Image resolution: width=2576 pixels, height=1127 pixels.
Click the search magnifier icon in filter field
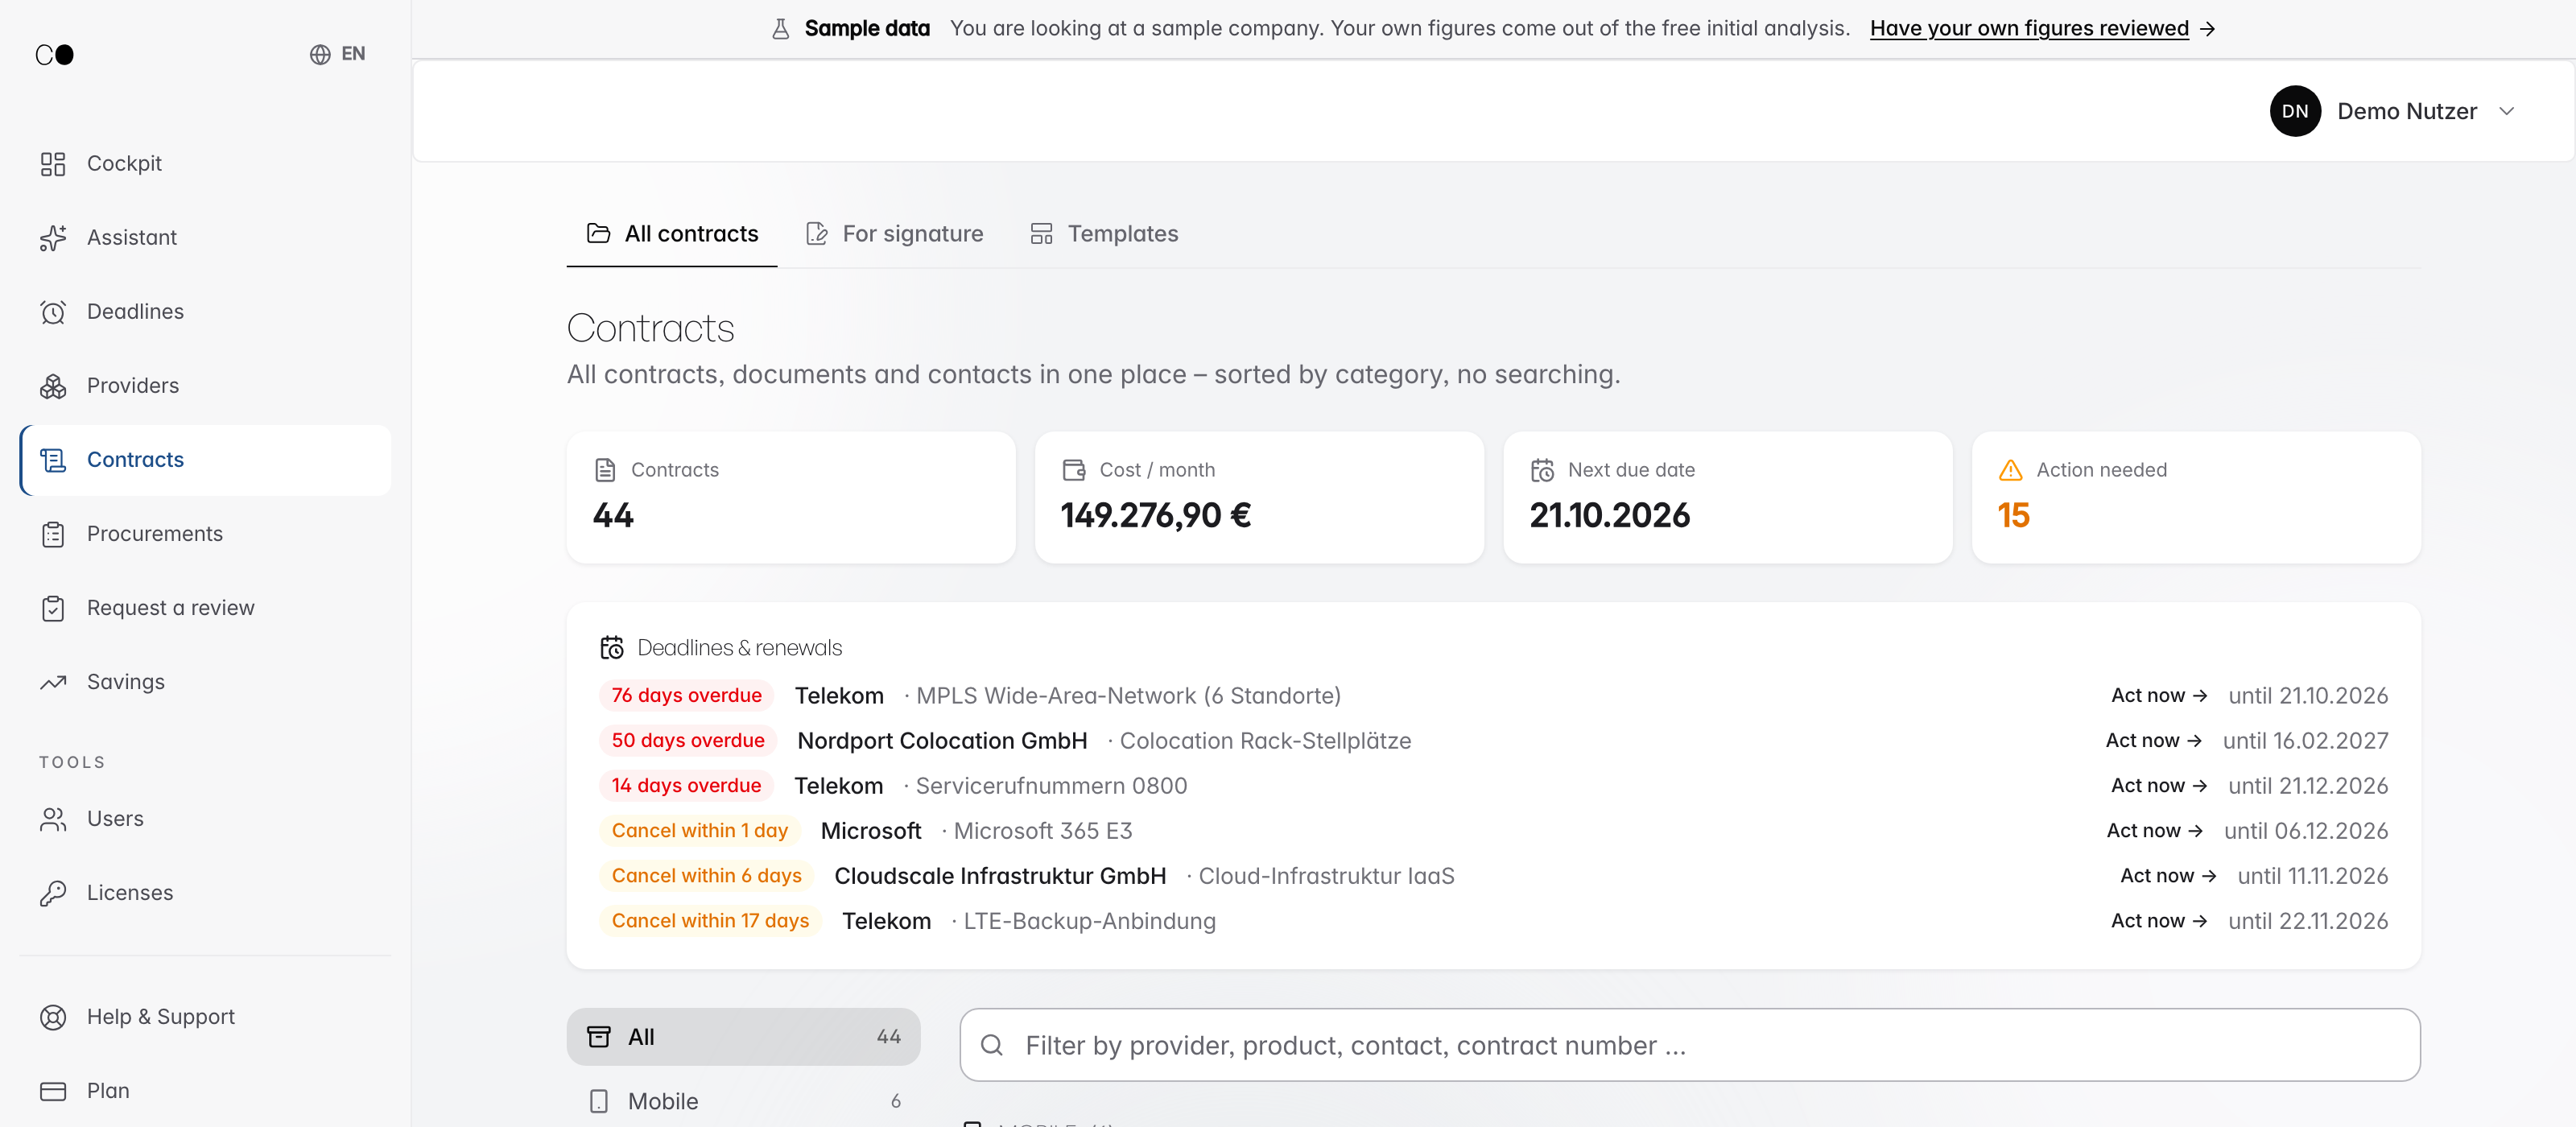[x=992, y=1045]
